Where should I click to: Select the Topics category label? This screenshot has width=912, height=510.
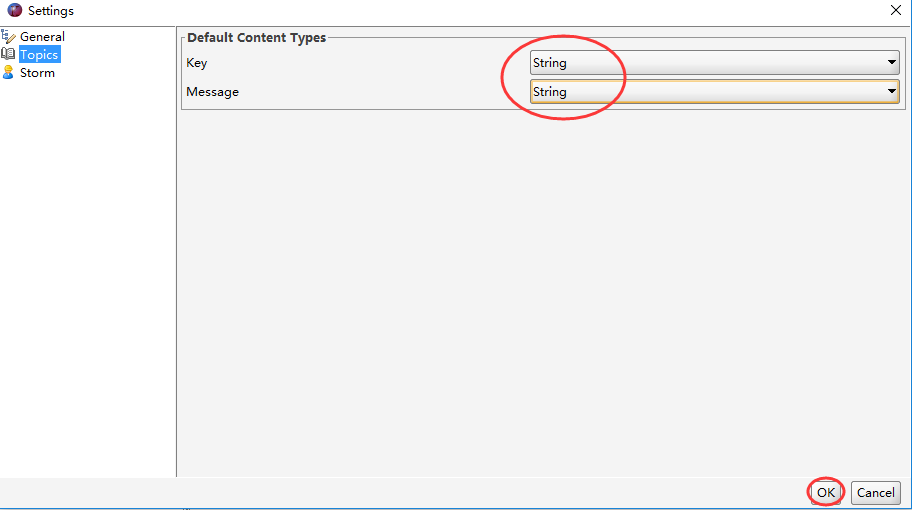39,55
